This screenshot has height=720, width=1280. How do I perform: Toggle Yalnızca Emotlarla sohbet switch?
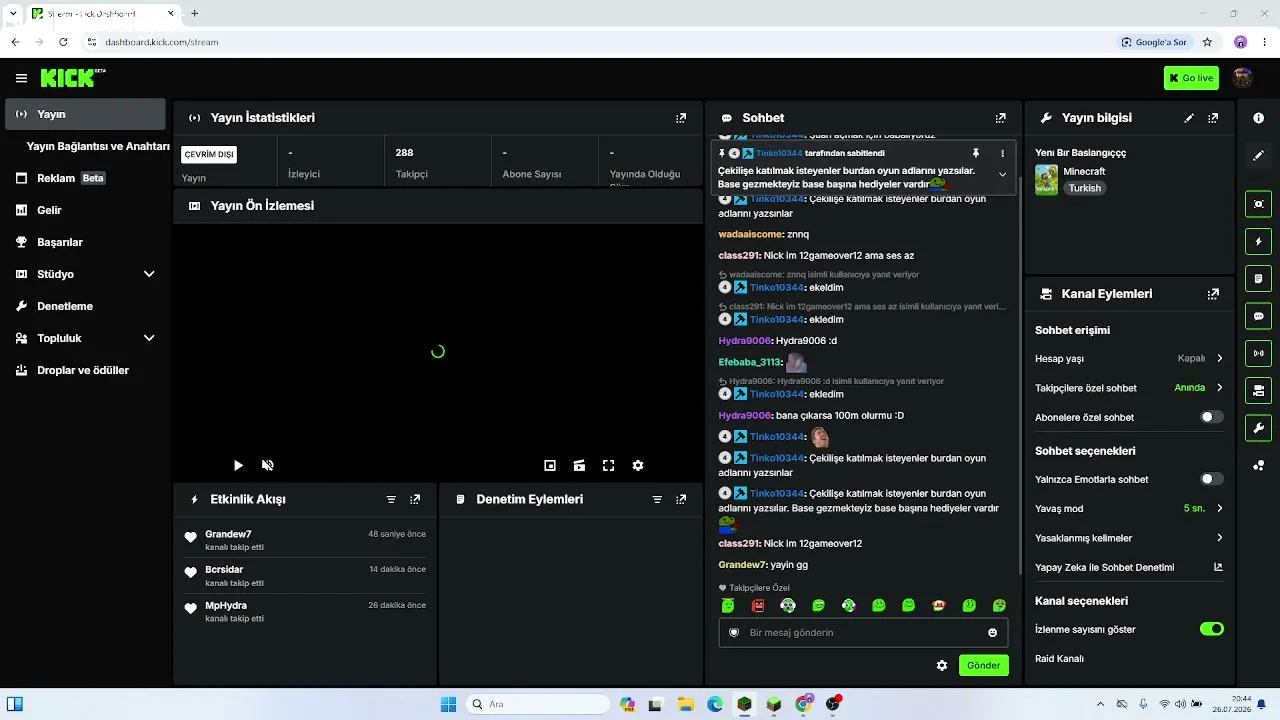pos(1211,479)
